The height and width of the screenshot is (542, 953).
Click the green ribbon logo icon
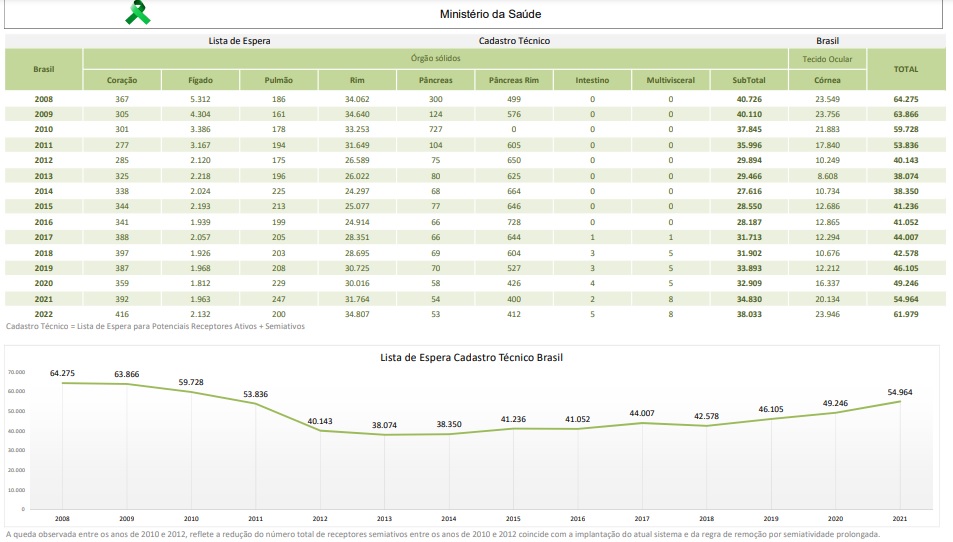pos(138,13)
